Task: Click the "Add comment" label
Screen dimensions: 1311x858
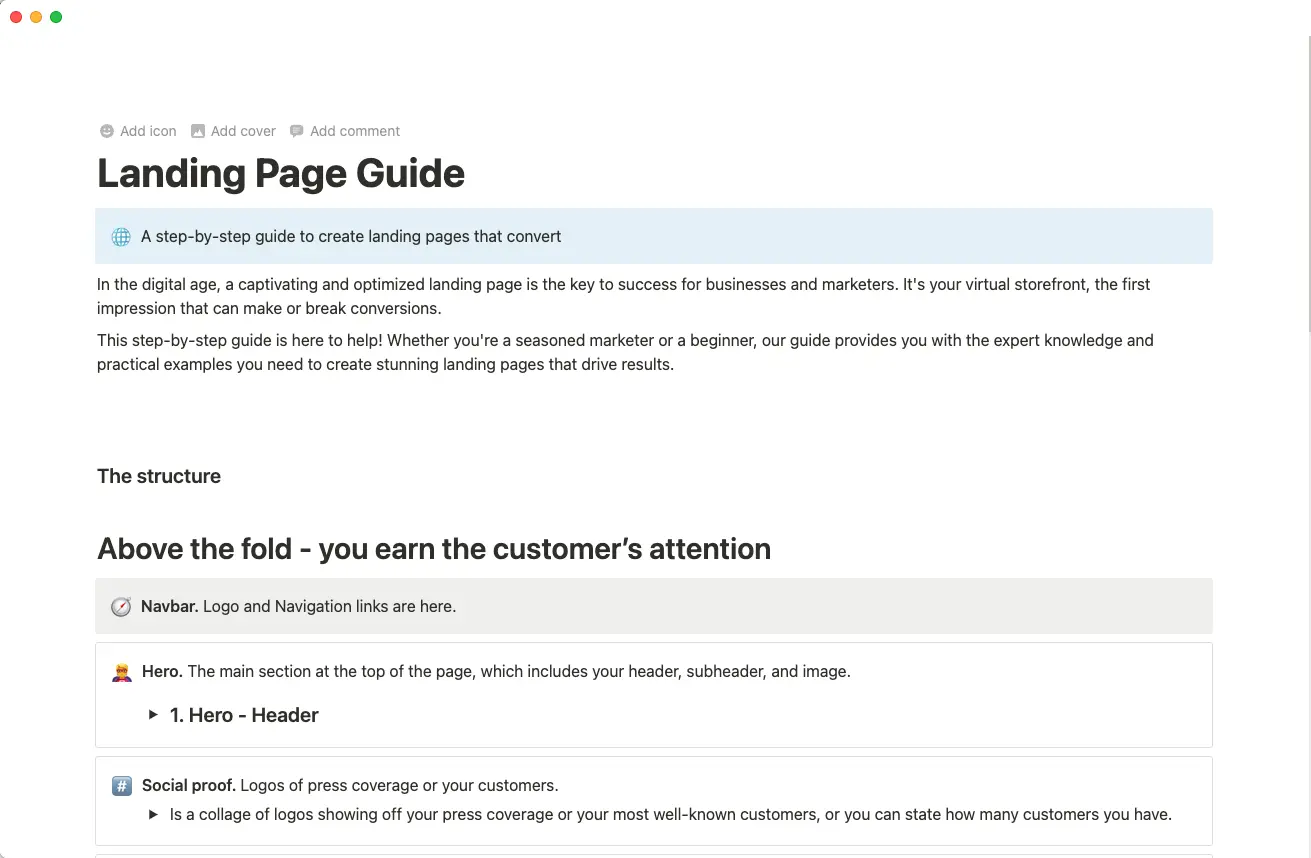Action: (x=354, y=131)
